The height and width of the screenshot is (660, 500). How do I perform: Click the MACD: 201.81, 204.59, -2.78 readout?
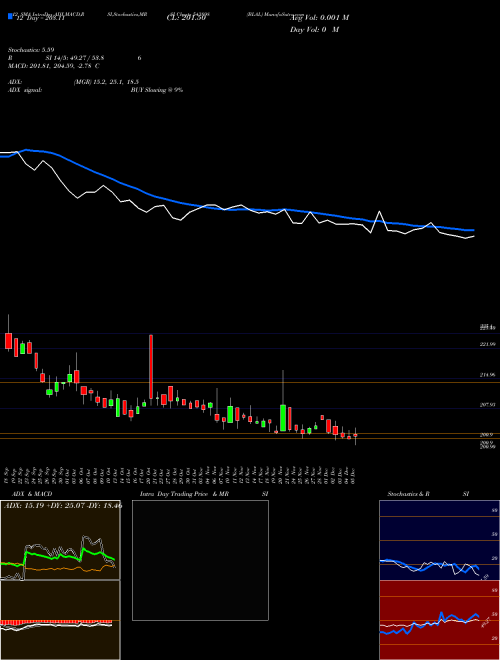54,66
